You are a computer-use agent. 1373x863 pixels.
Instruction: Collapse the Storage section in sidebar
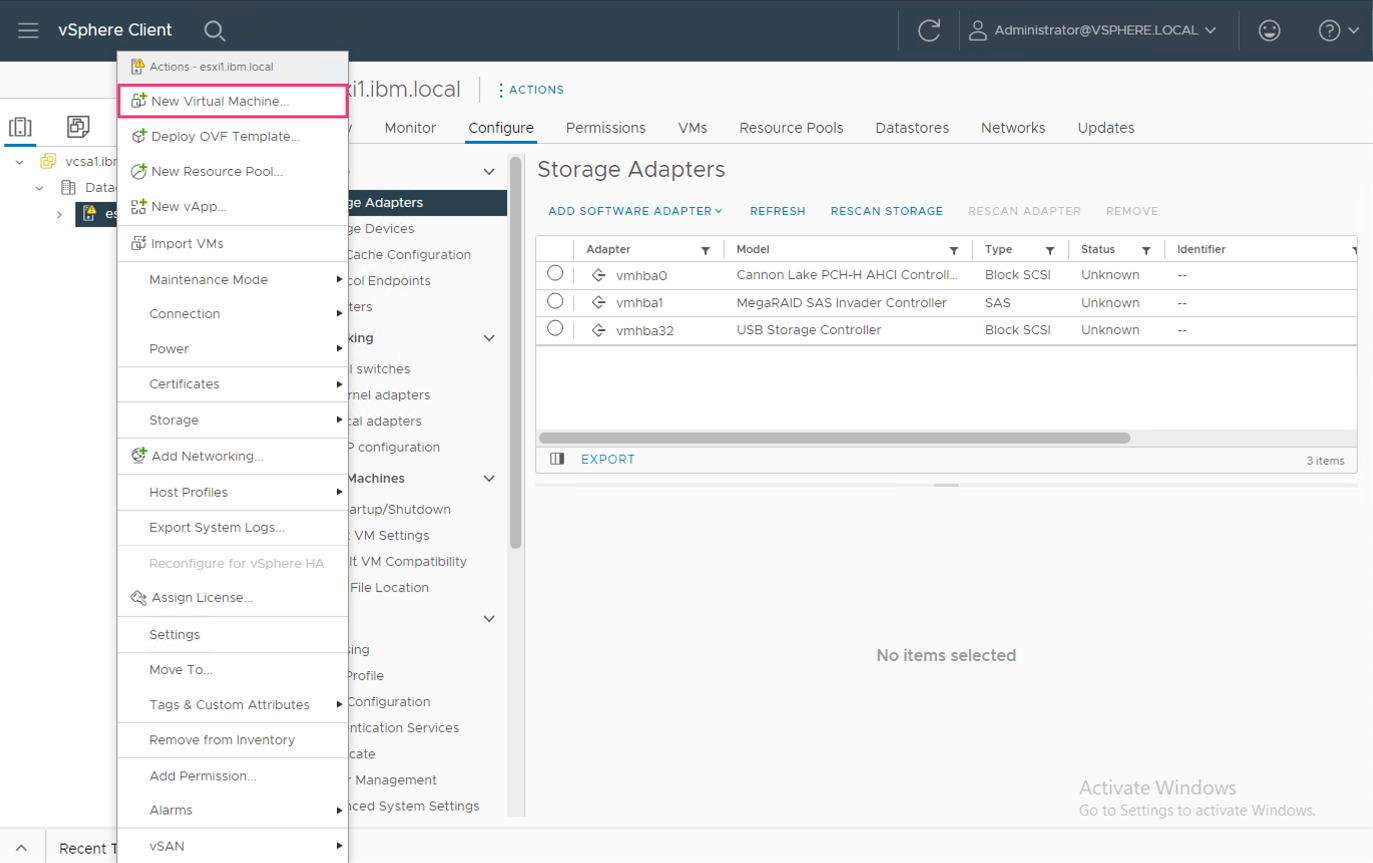[489, 172]
